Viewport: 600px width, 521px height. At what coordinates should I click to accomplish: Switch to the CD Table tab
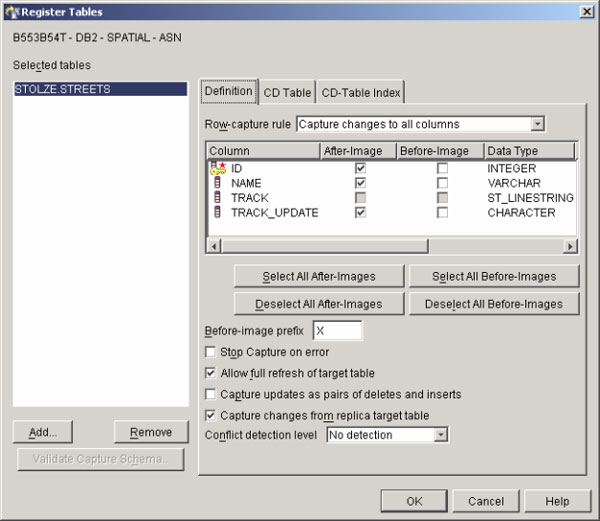tap(286, 93)
